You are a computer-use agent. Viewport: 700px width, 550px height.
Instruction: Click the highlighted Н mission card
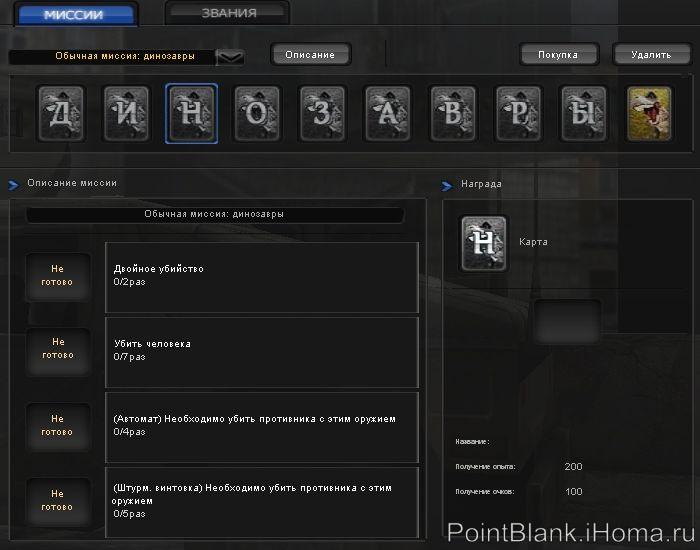coord(191,114)
